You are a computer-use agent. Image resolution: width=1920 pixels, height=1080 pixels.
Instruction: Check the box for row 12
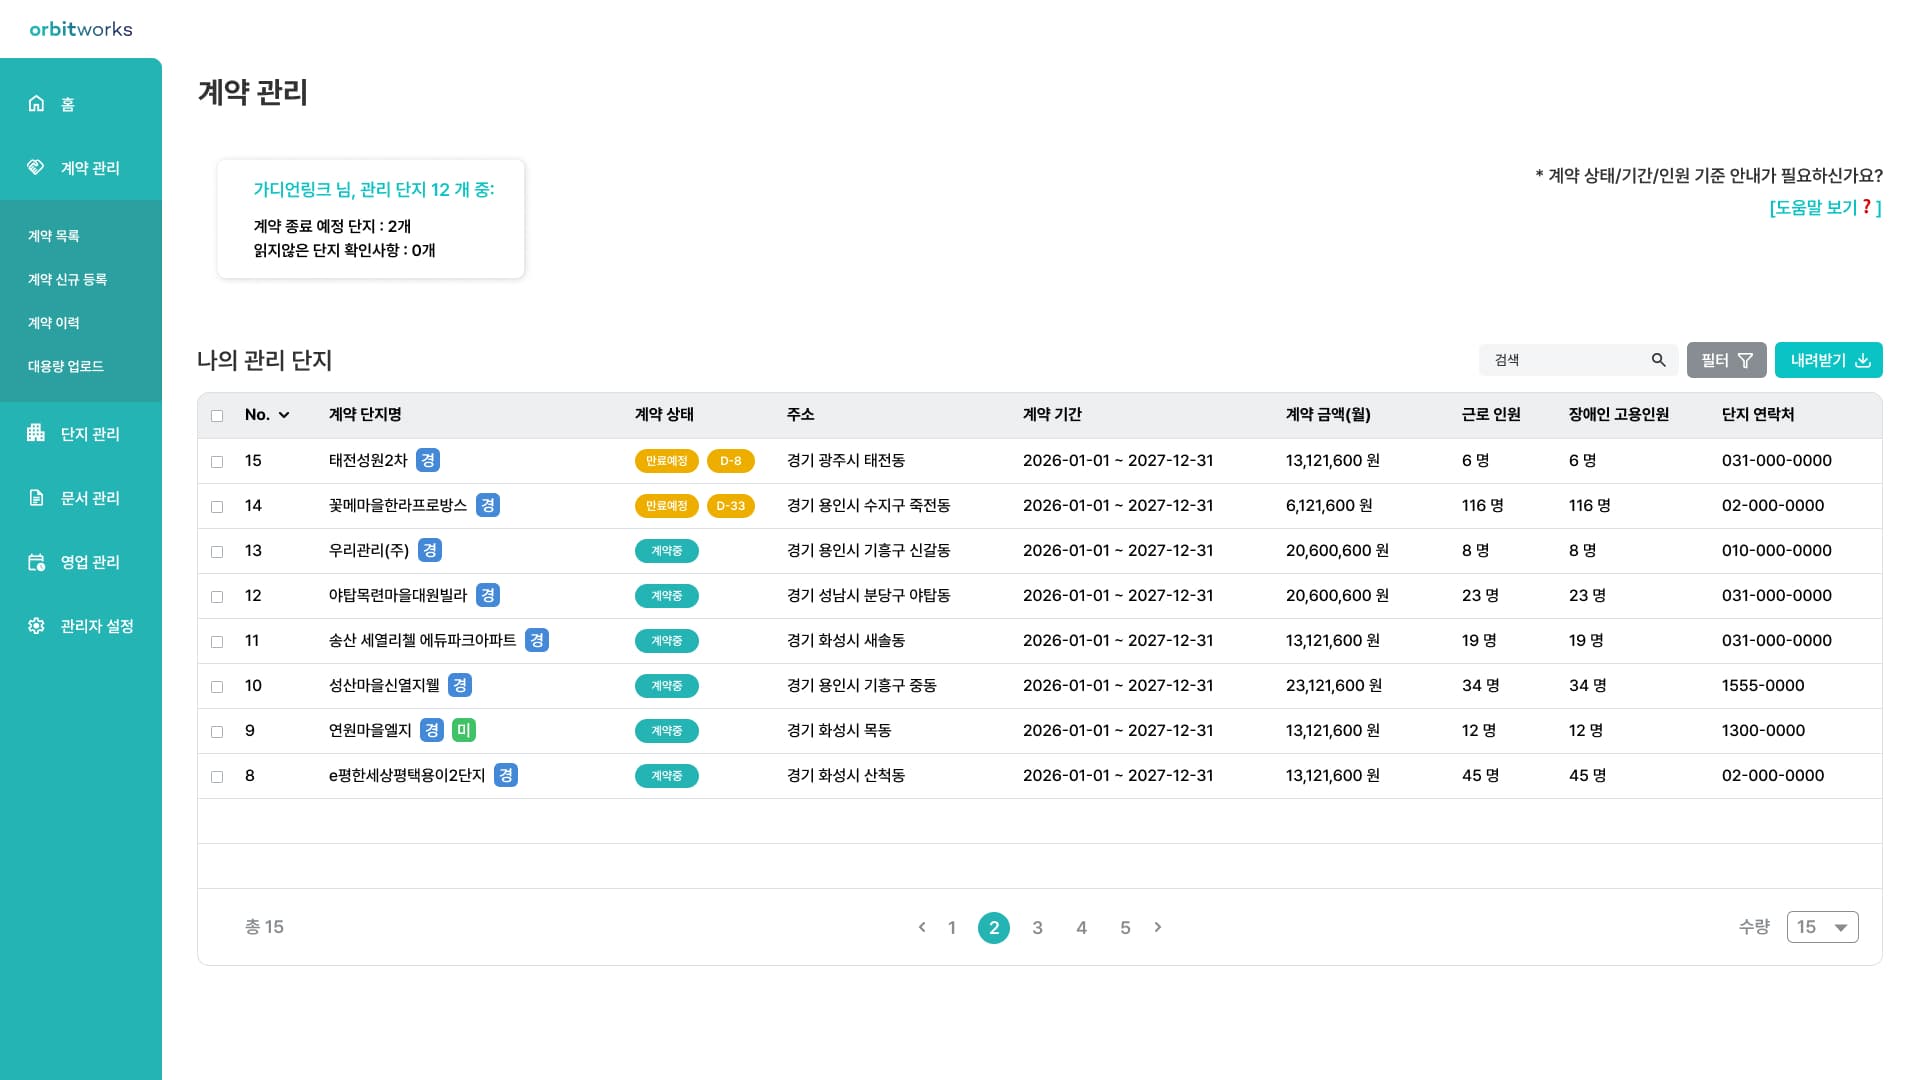pos(217,597)
